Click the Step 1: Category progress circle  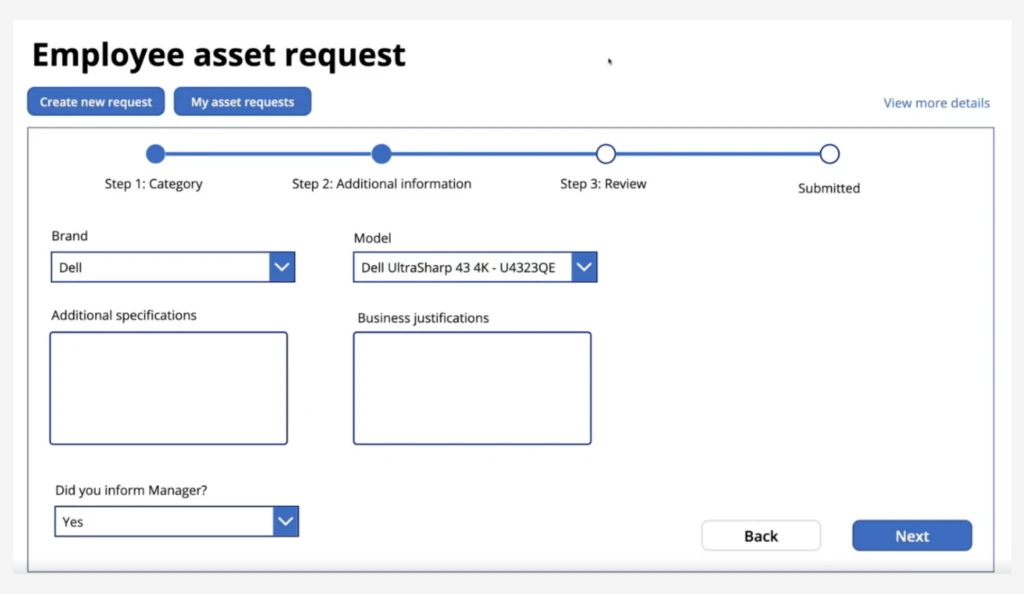(x=155, y=154)
